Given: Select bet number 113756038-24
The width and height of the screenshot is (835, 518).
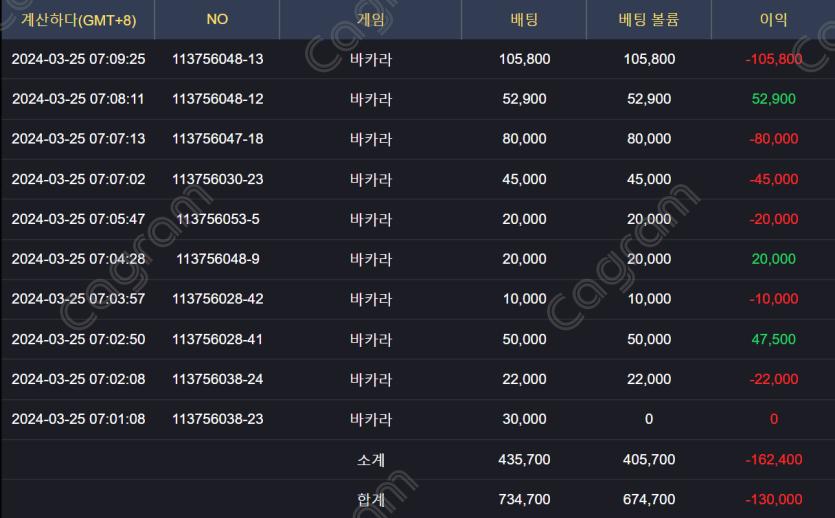Looking at the screenshot, I should pyautogui.click(x=218, y=379).
